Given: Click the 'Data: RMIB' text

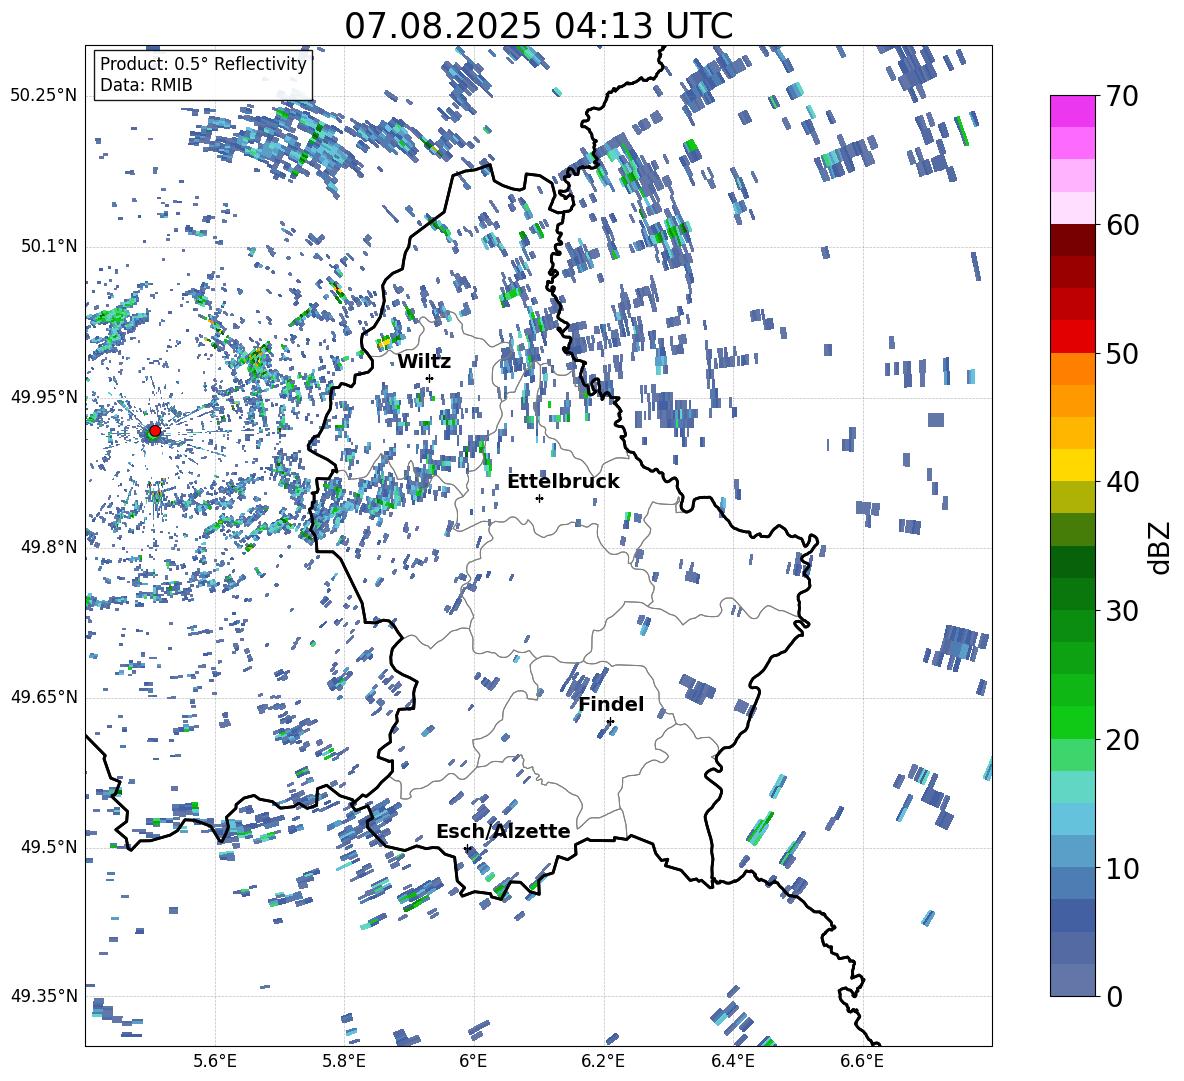Looking at the screenshot, I should 146,85.
